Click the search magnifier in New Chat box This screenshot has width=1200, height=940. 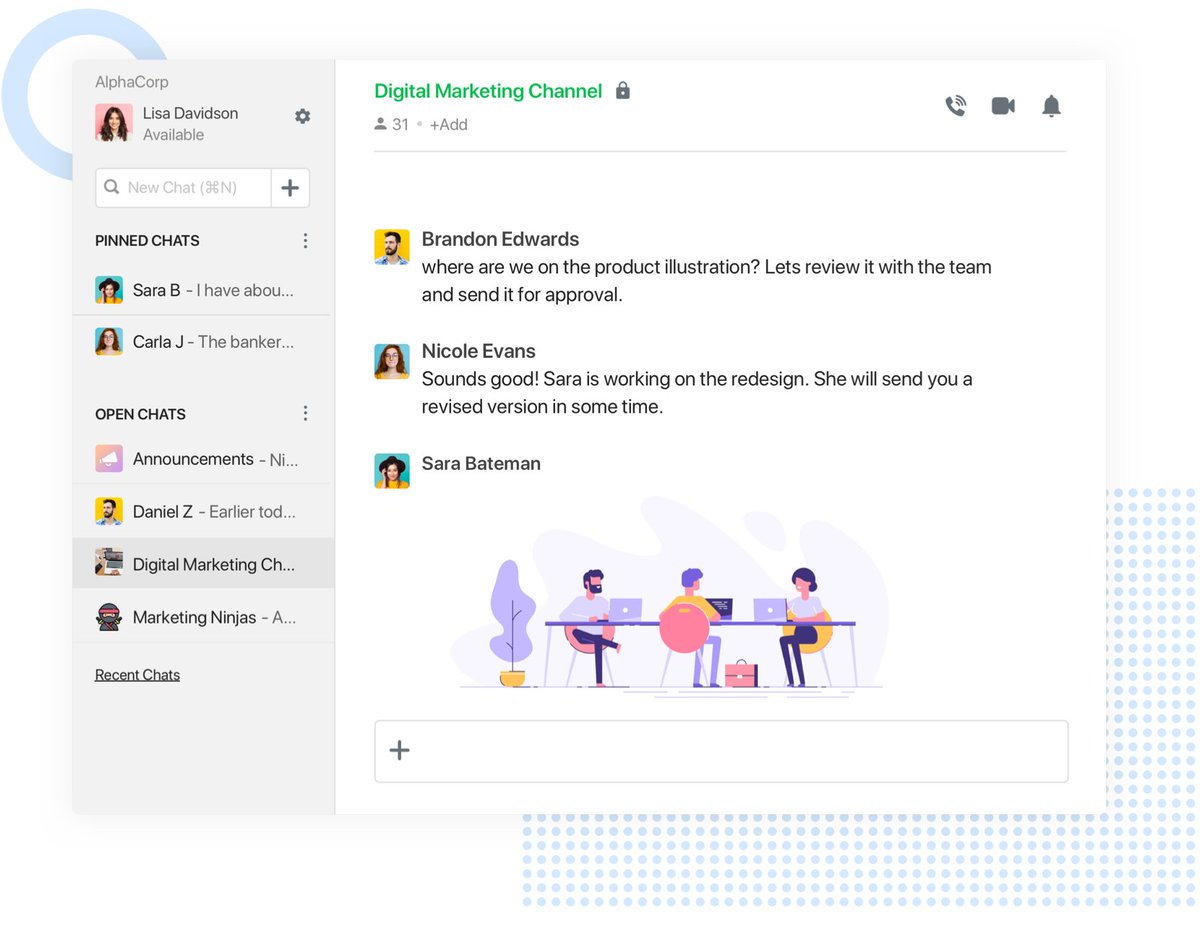click(x=112, y=187)
